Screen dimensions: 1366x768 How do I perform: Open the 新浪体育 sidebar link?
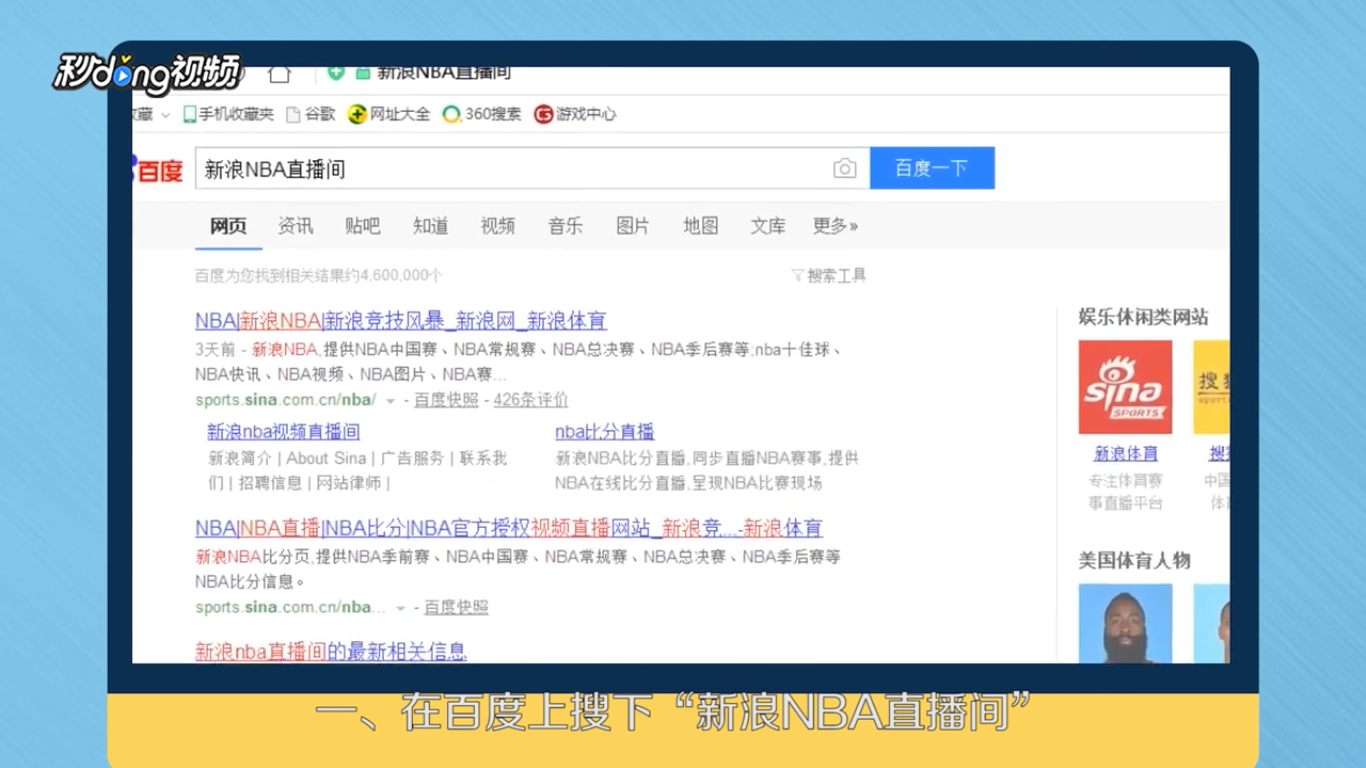click(1126, 454)
